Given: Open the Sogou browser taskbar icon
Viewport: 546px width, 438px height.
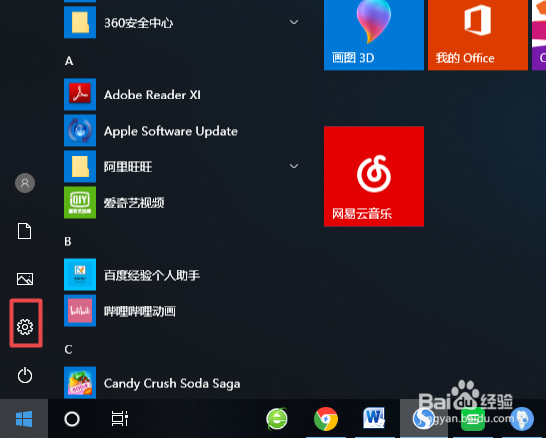Looking at the screenshot, I should click(423, 419).
